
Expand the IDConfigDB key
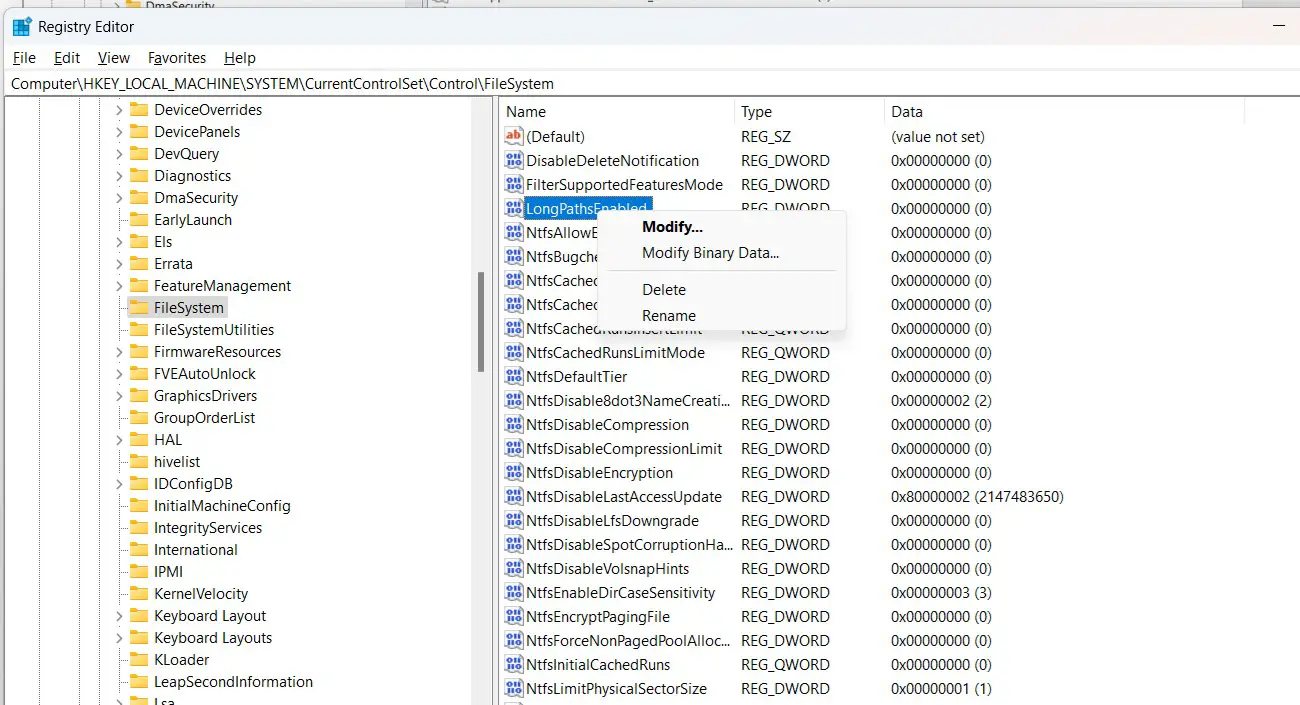(x=119, y=483)
